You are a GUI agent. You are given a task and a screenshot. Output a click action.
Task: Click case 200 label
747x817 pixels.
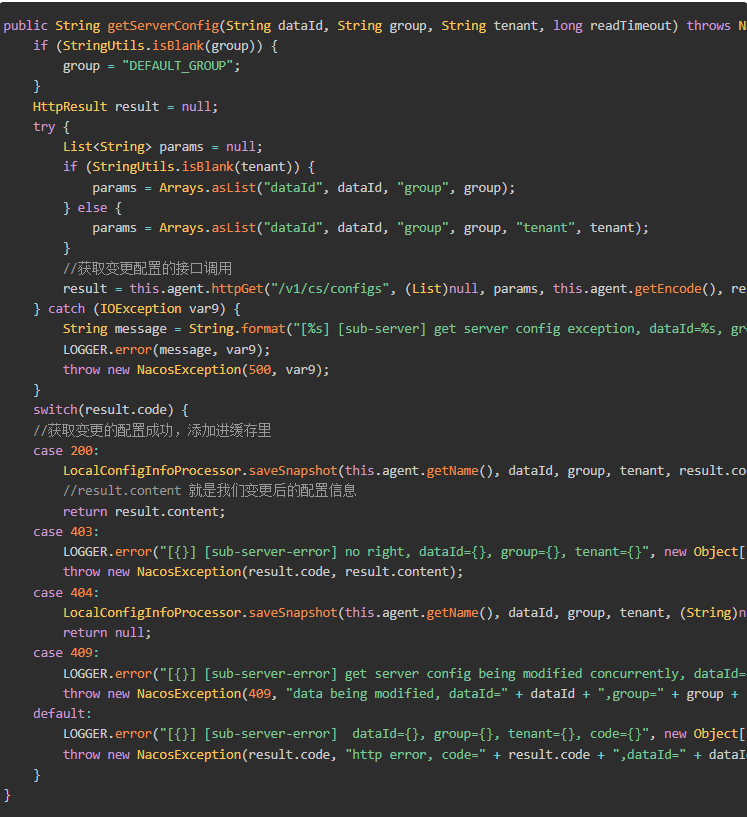point(66,451)
